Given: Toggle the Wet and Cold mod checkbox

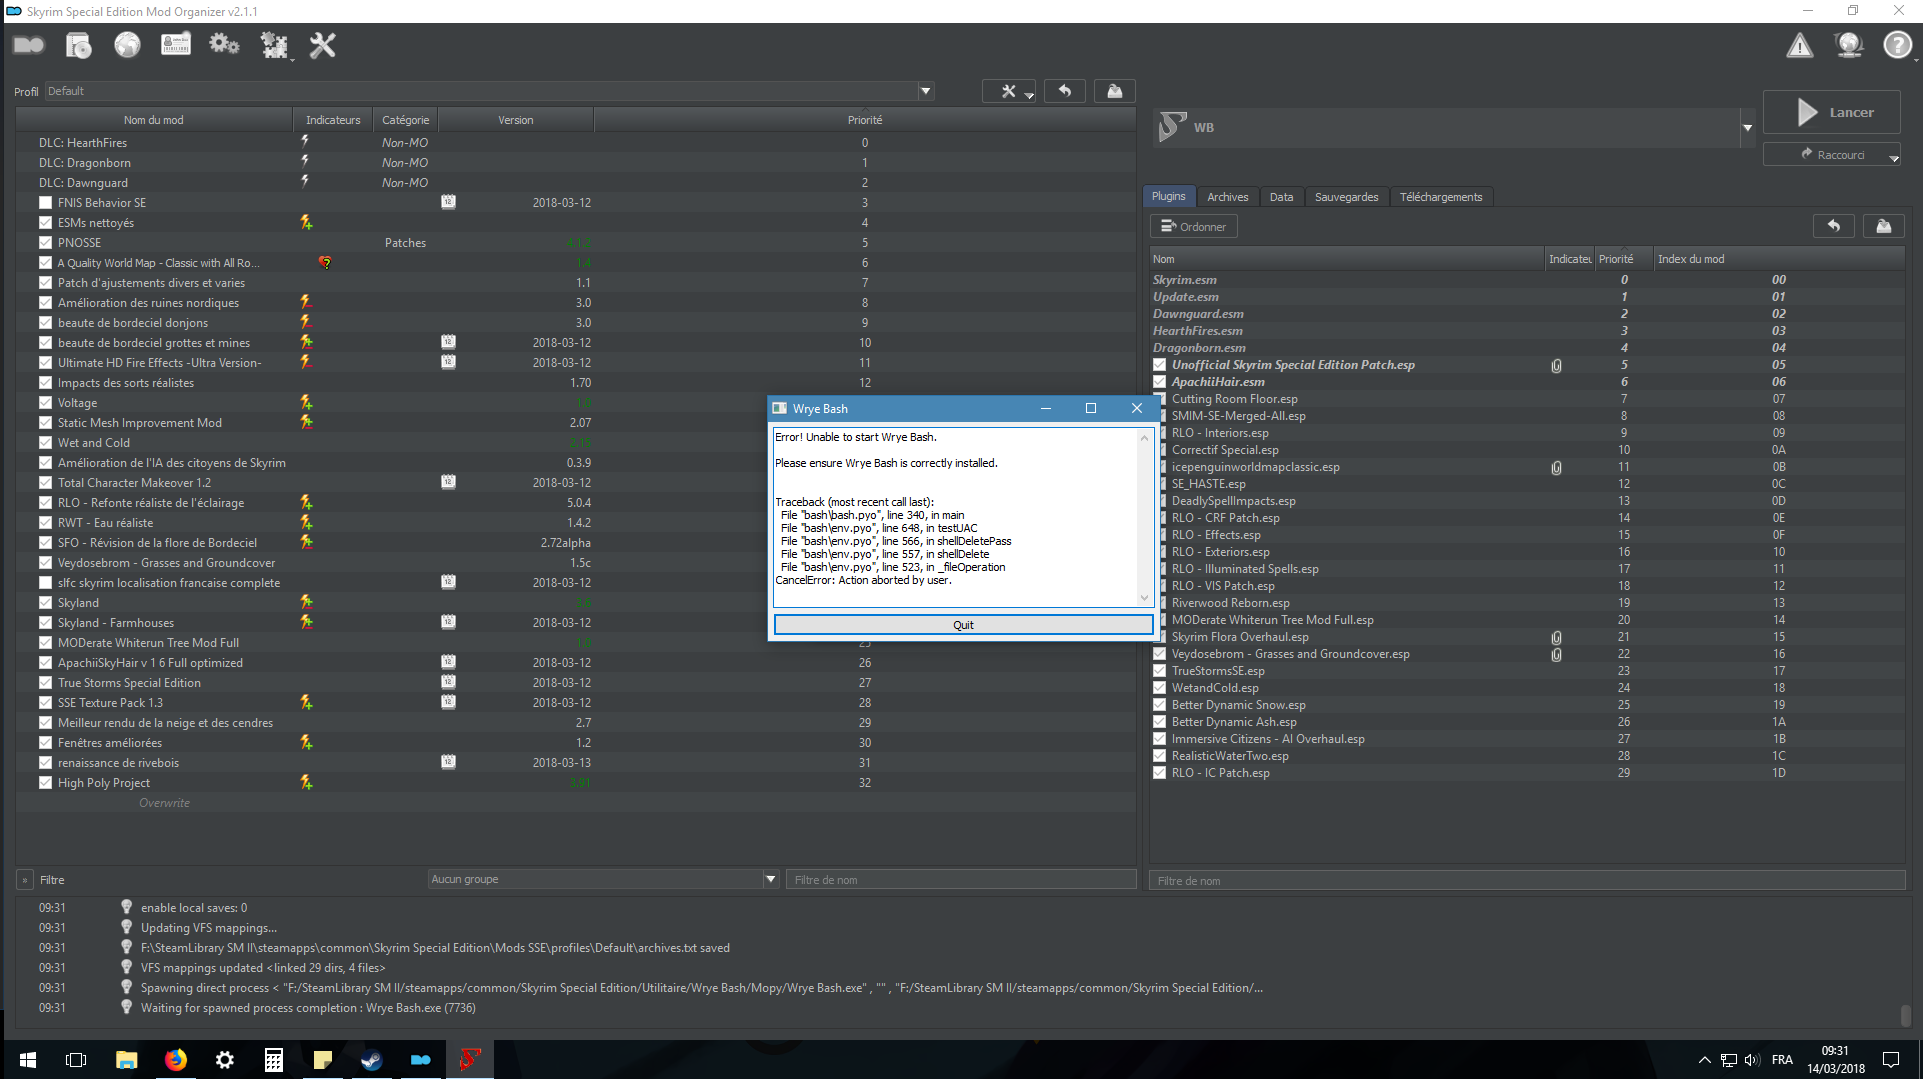Looking at the screenshot, I should coord(45,442).
